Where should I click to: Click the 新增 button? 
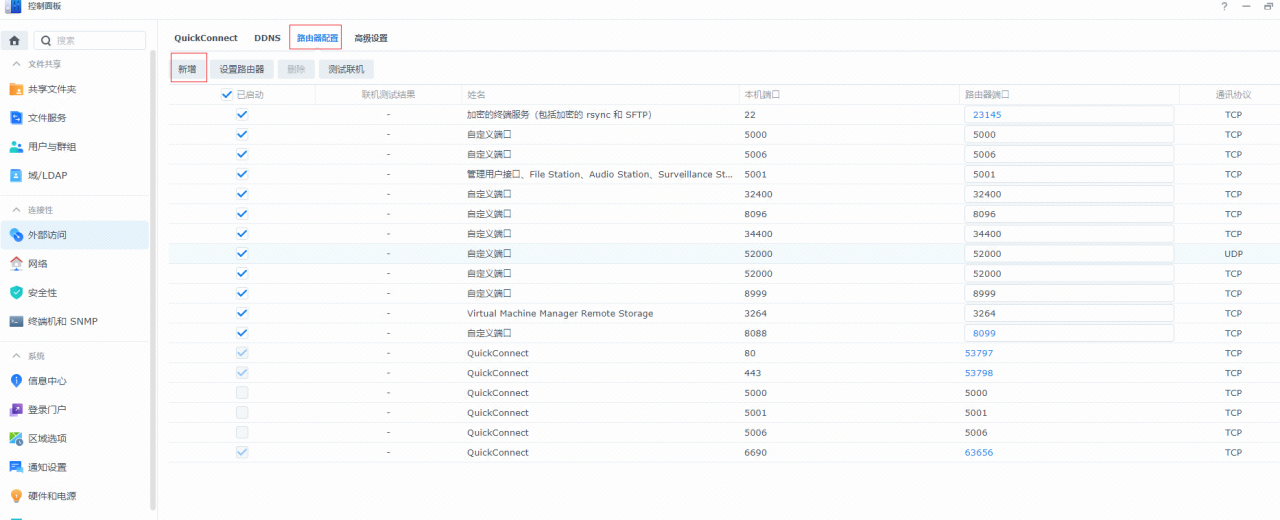point(188,69)
